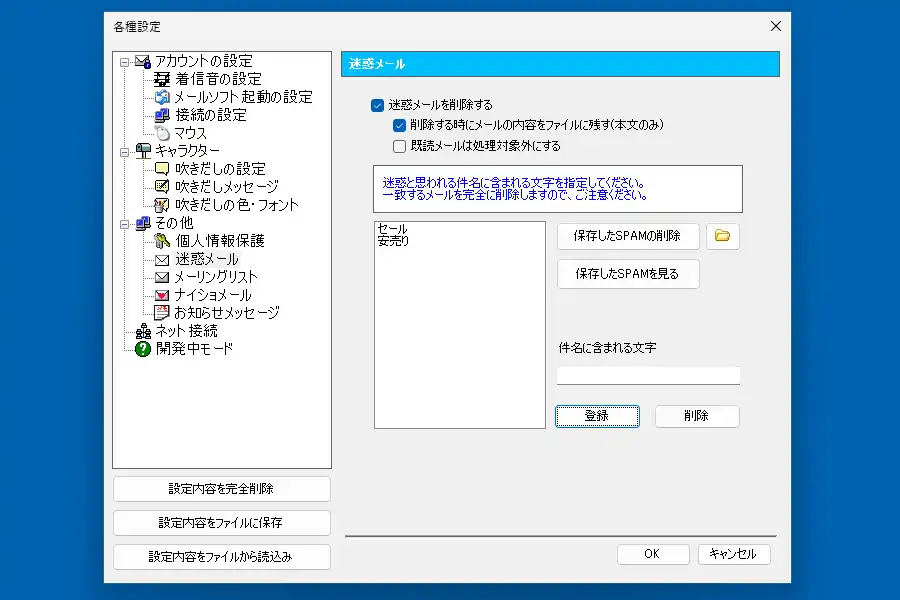
Task: Click the 迷惑メール envelope icon in tree
Action: click(162, 260)
